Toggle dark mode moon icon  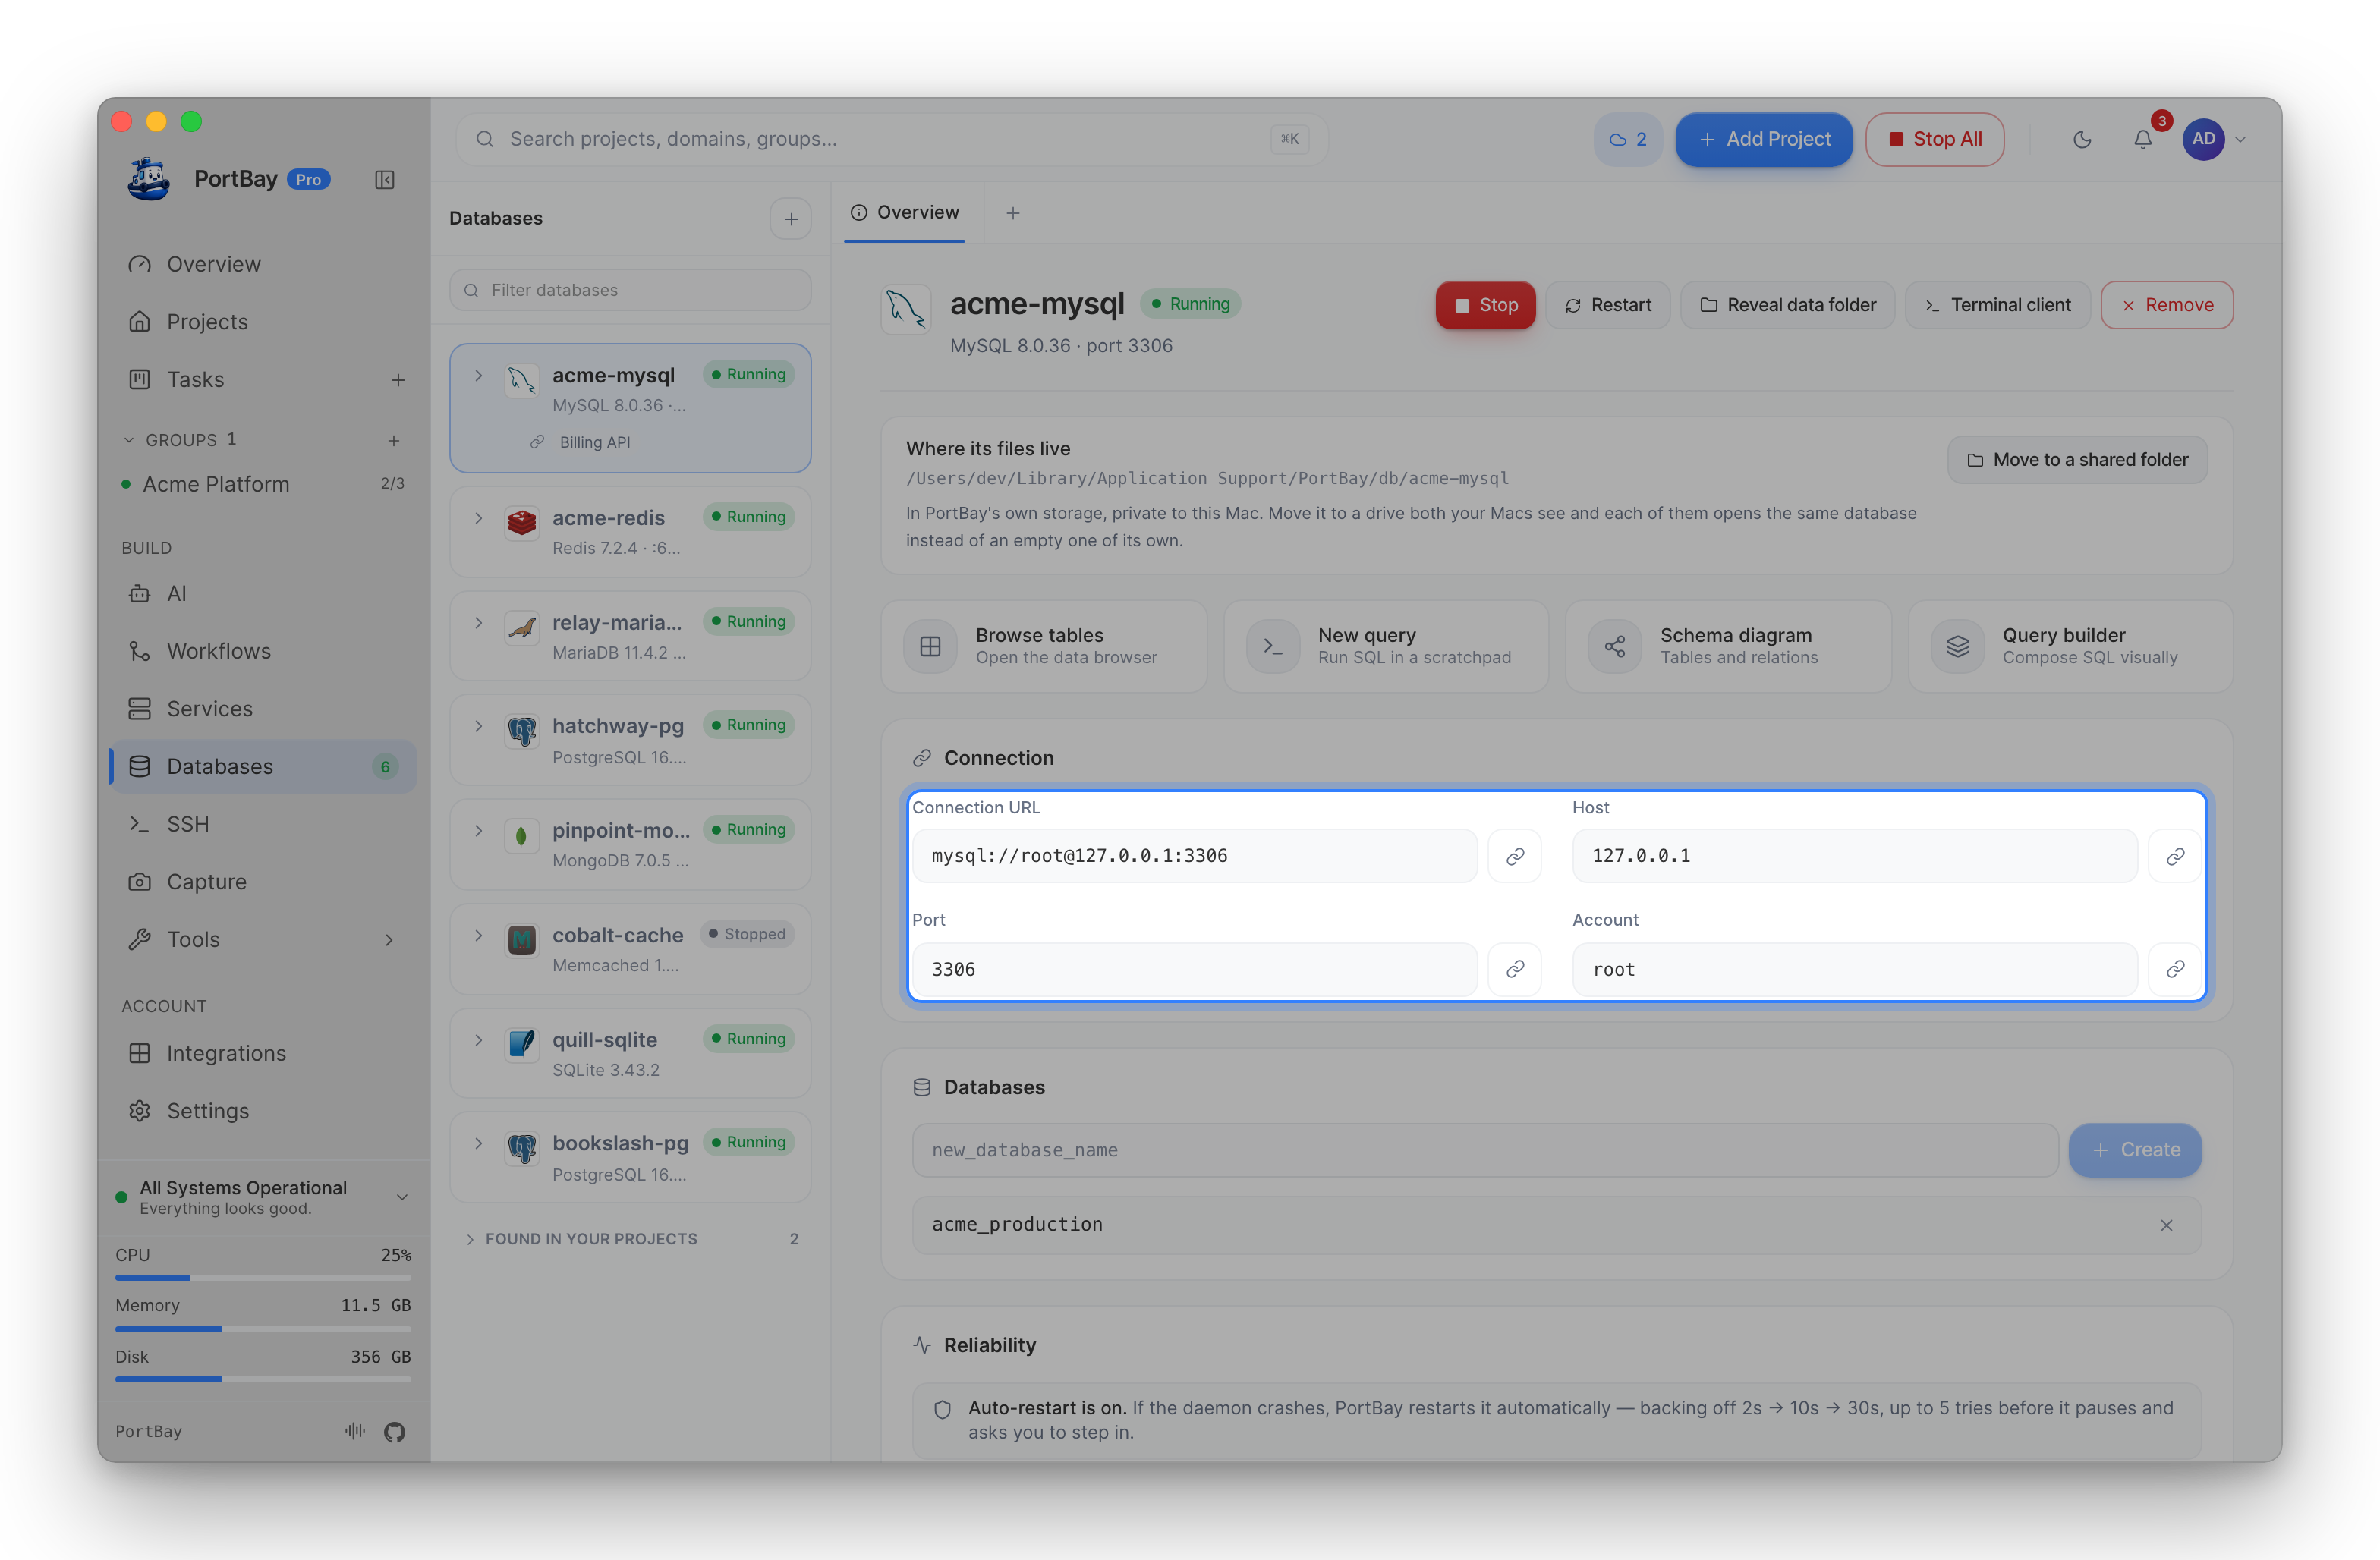pyautogui.click(x=2082, y=139)
